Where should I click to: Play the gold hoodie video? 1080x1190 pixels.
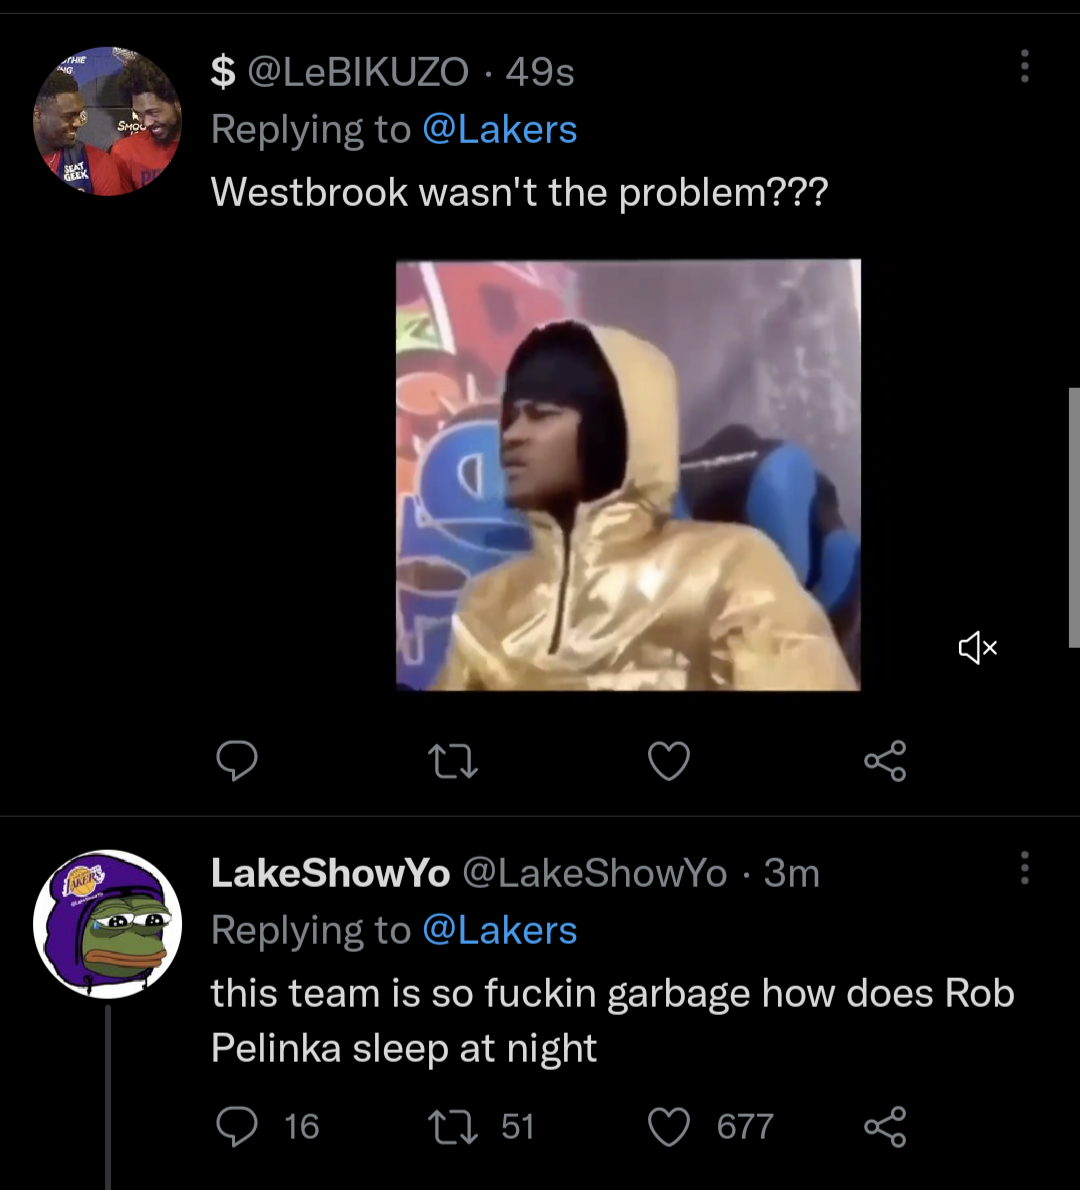pos(628,475)
